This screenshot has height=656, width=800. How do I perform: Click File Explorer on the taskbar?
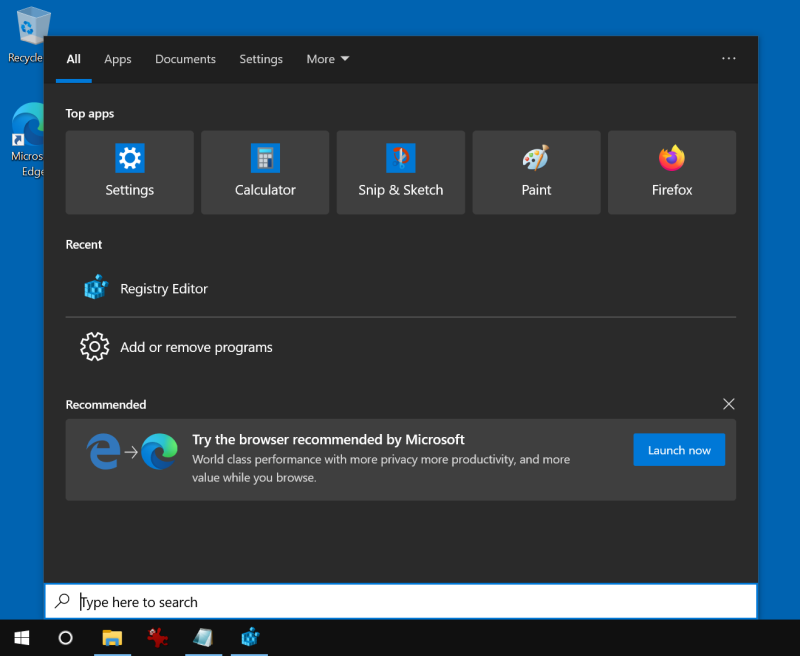[112, 637]
